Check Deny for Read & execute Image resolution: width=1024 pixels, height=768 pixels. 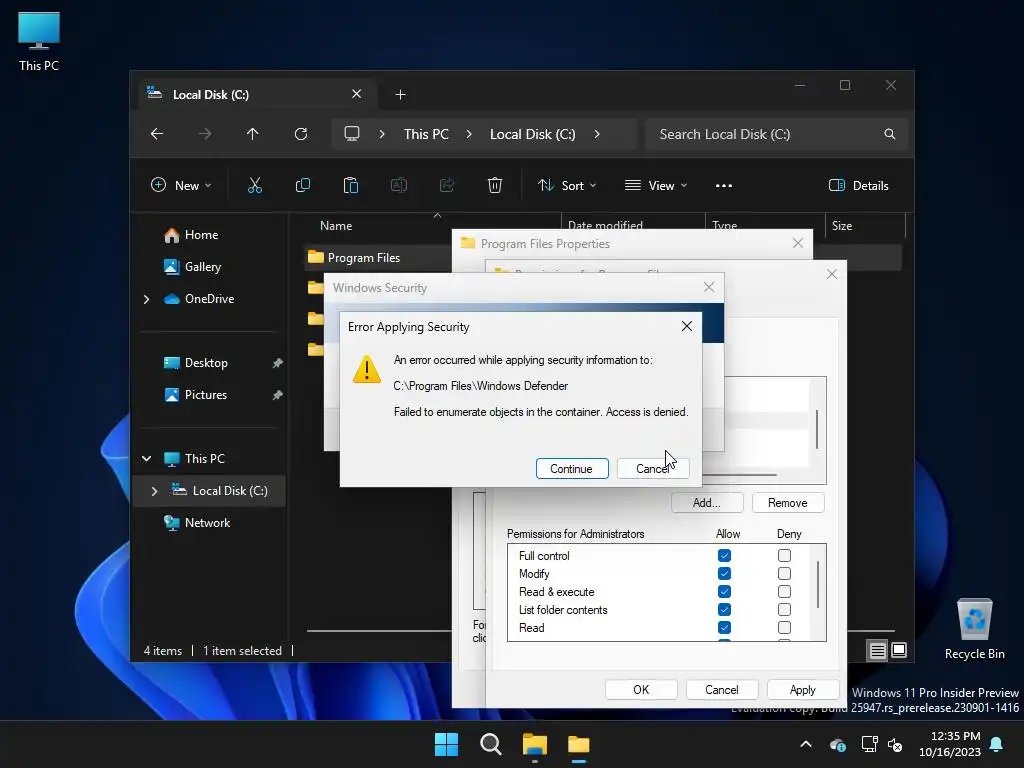pyautogui.click(x=784, y=591)
